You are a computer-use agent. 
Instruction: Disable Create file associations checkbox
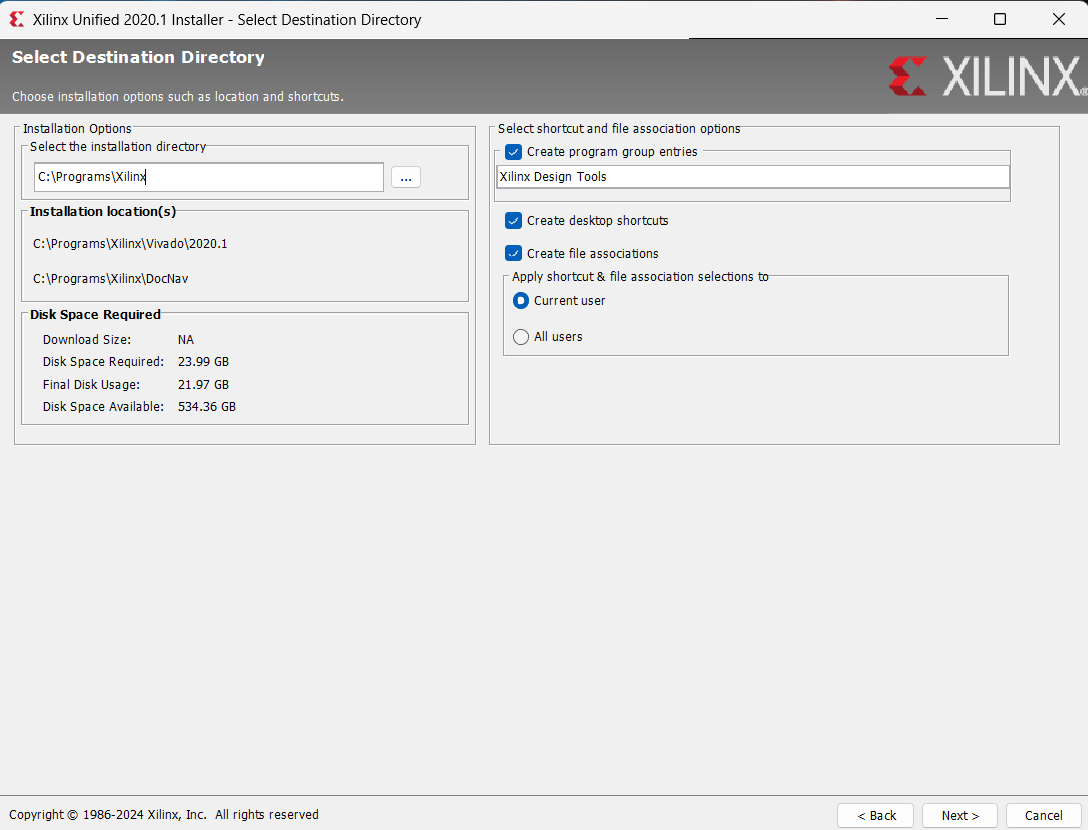(513, 253)
